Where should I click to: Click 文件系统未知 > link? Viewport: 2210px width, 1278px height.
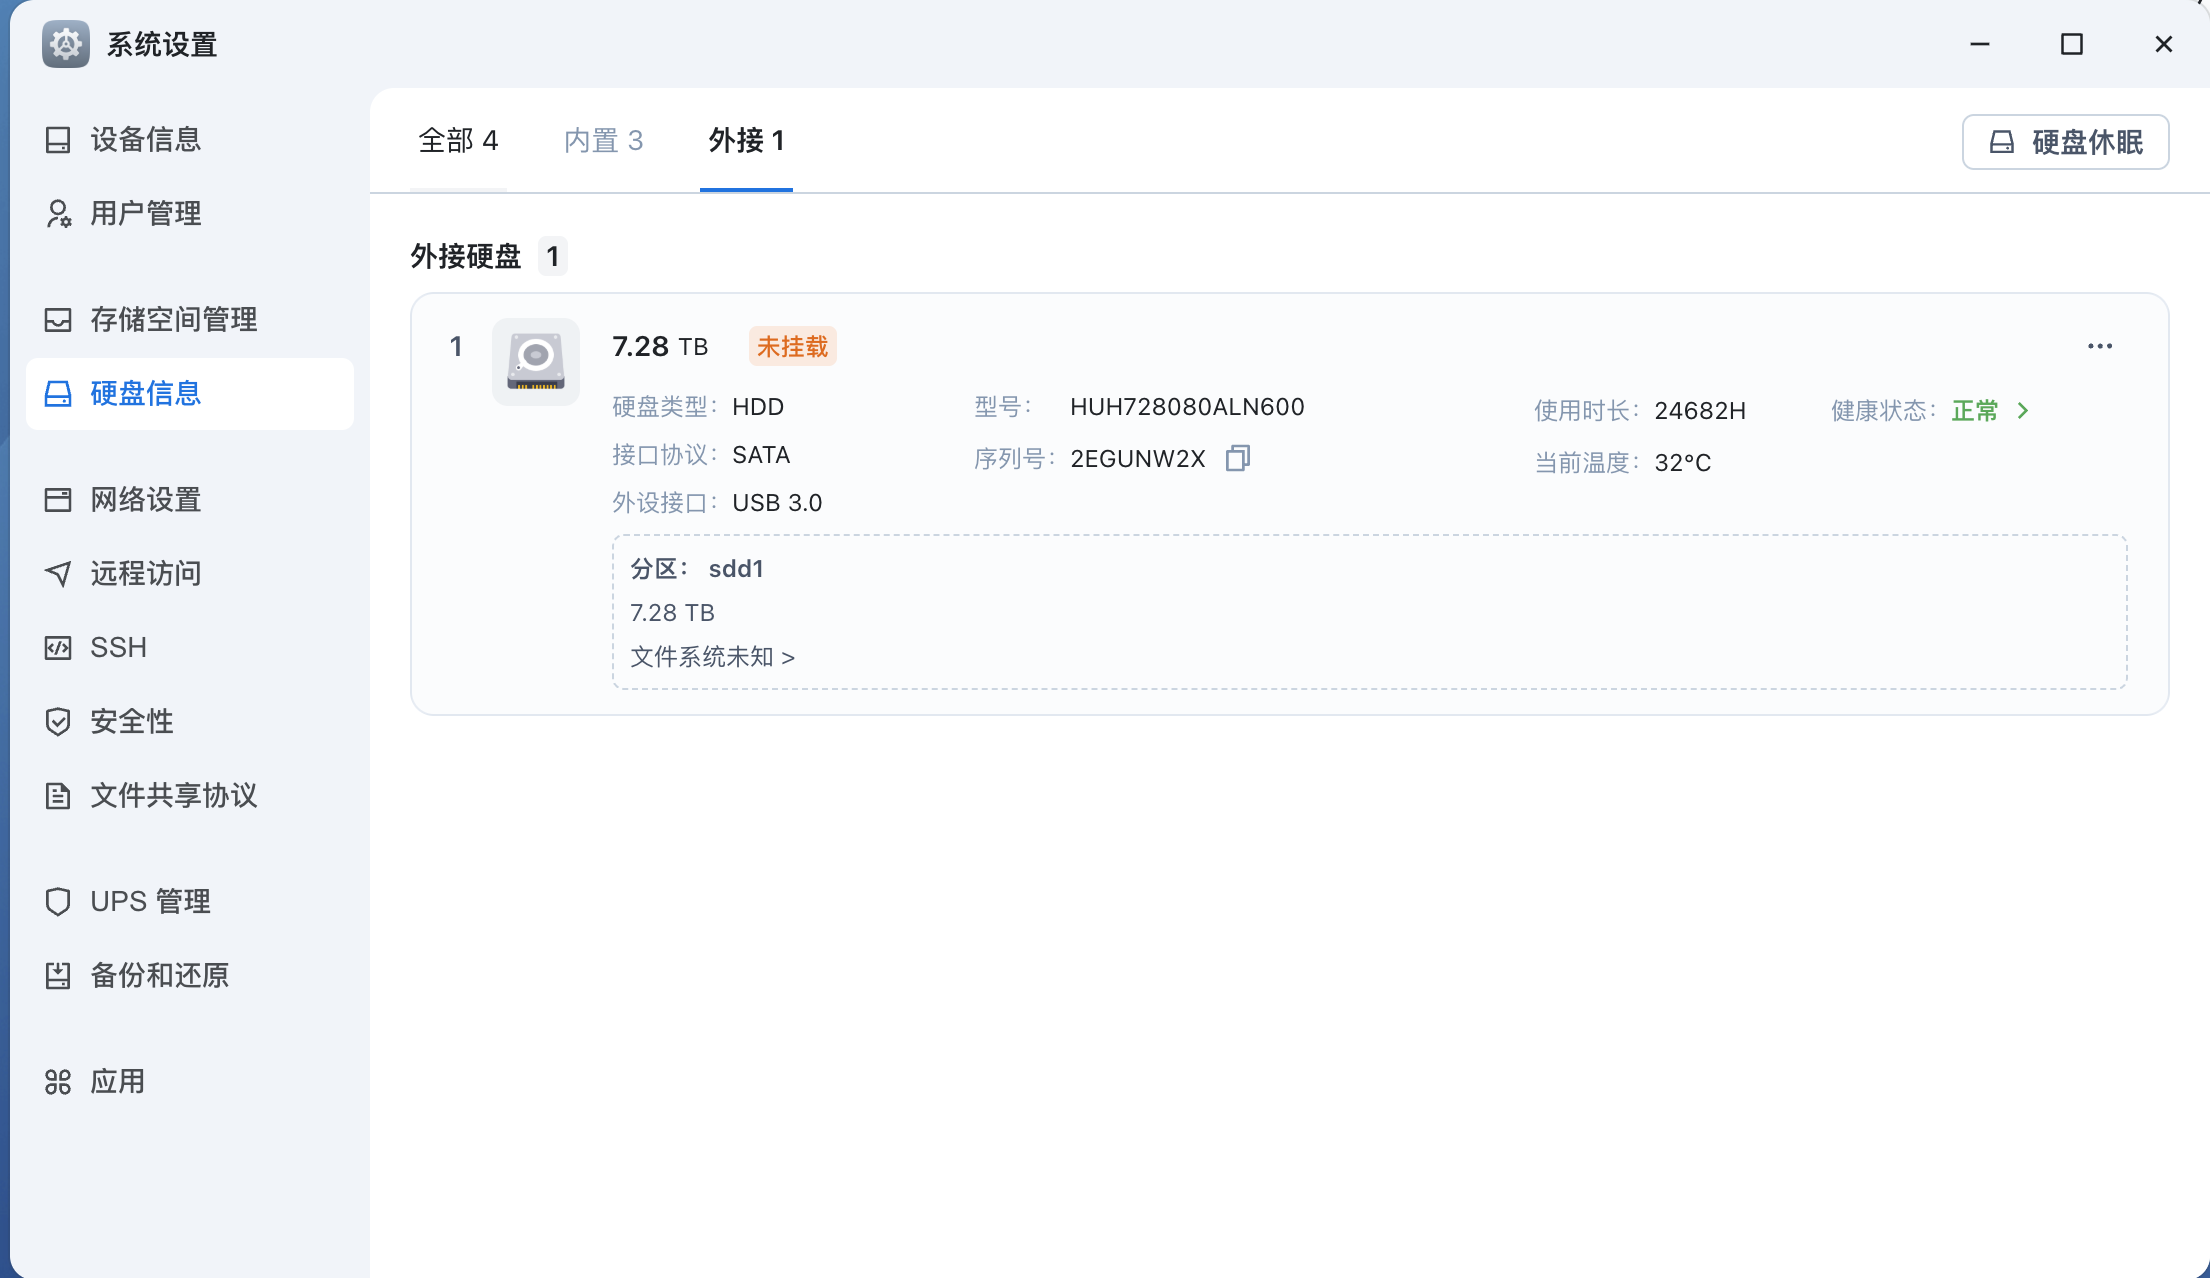(x=712, y=656)
